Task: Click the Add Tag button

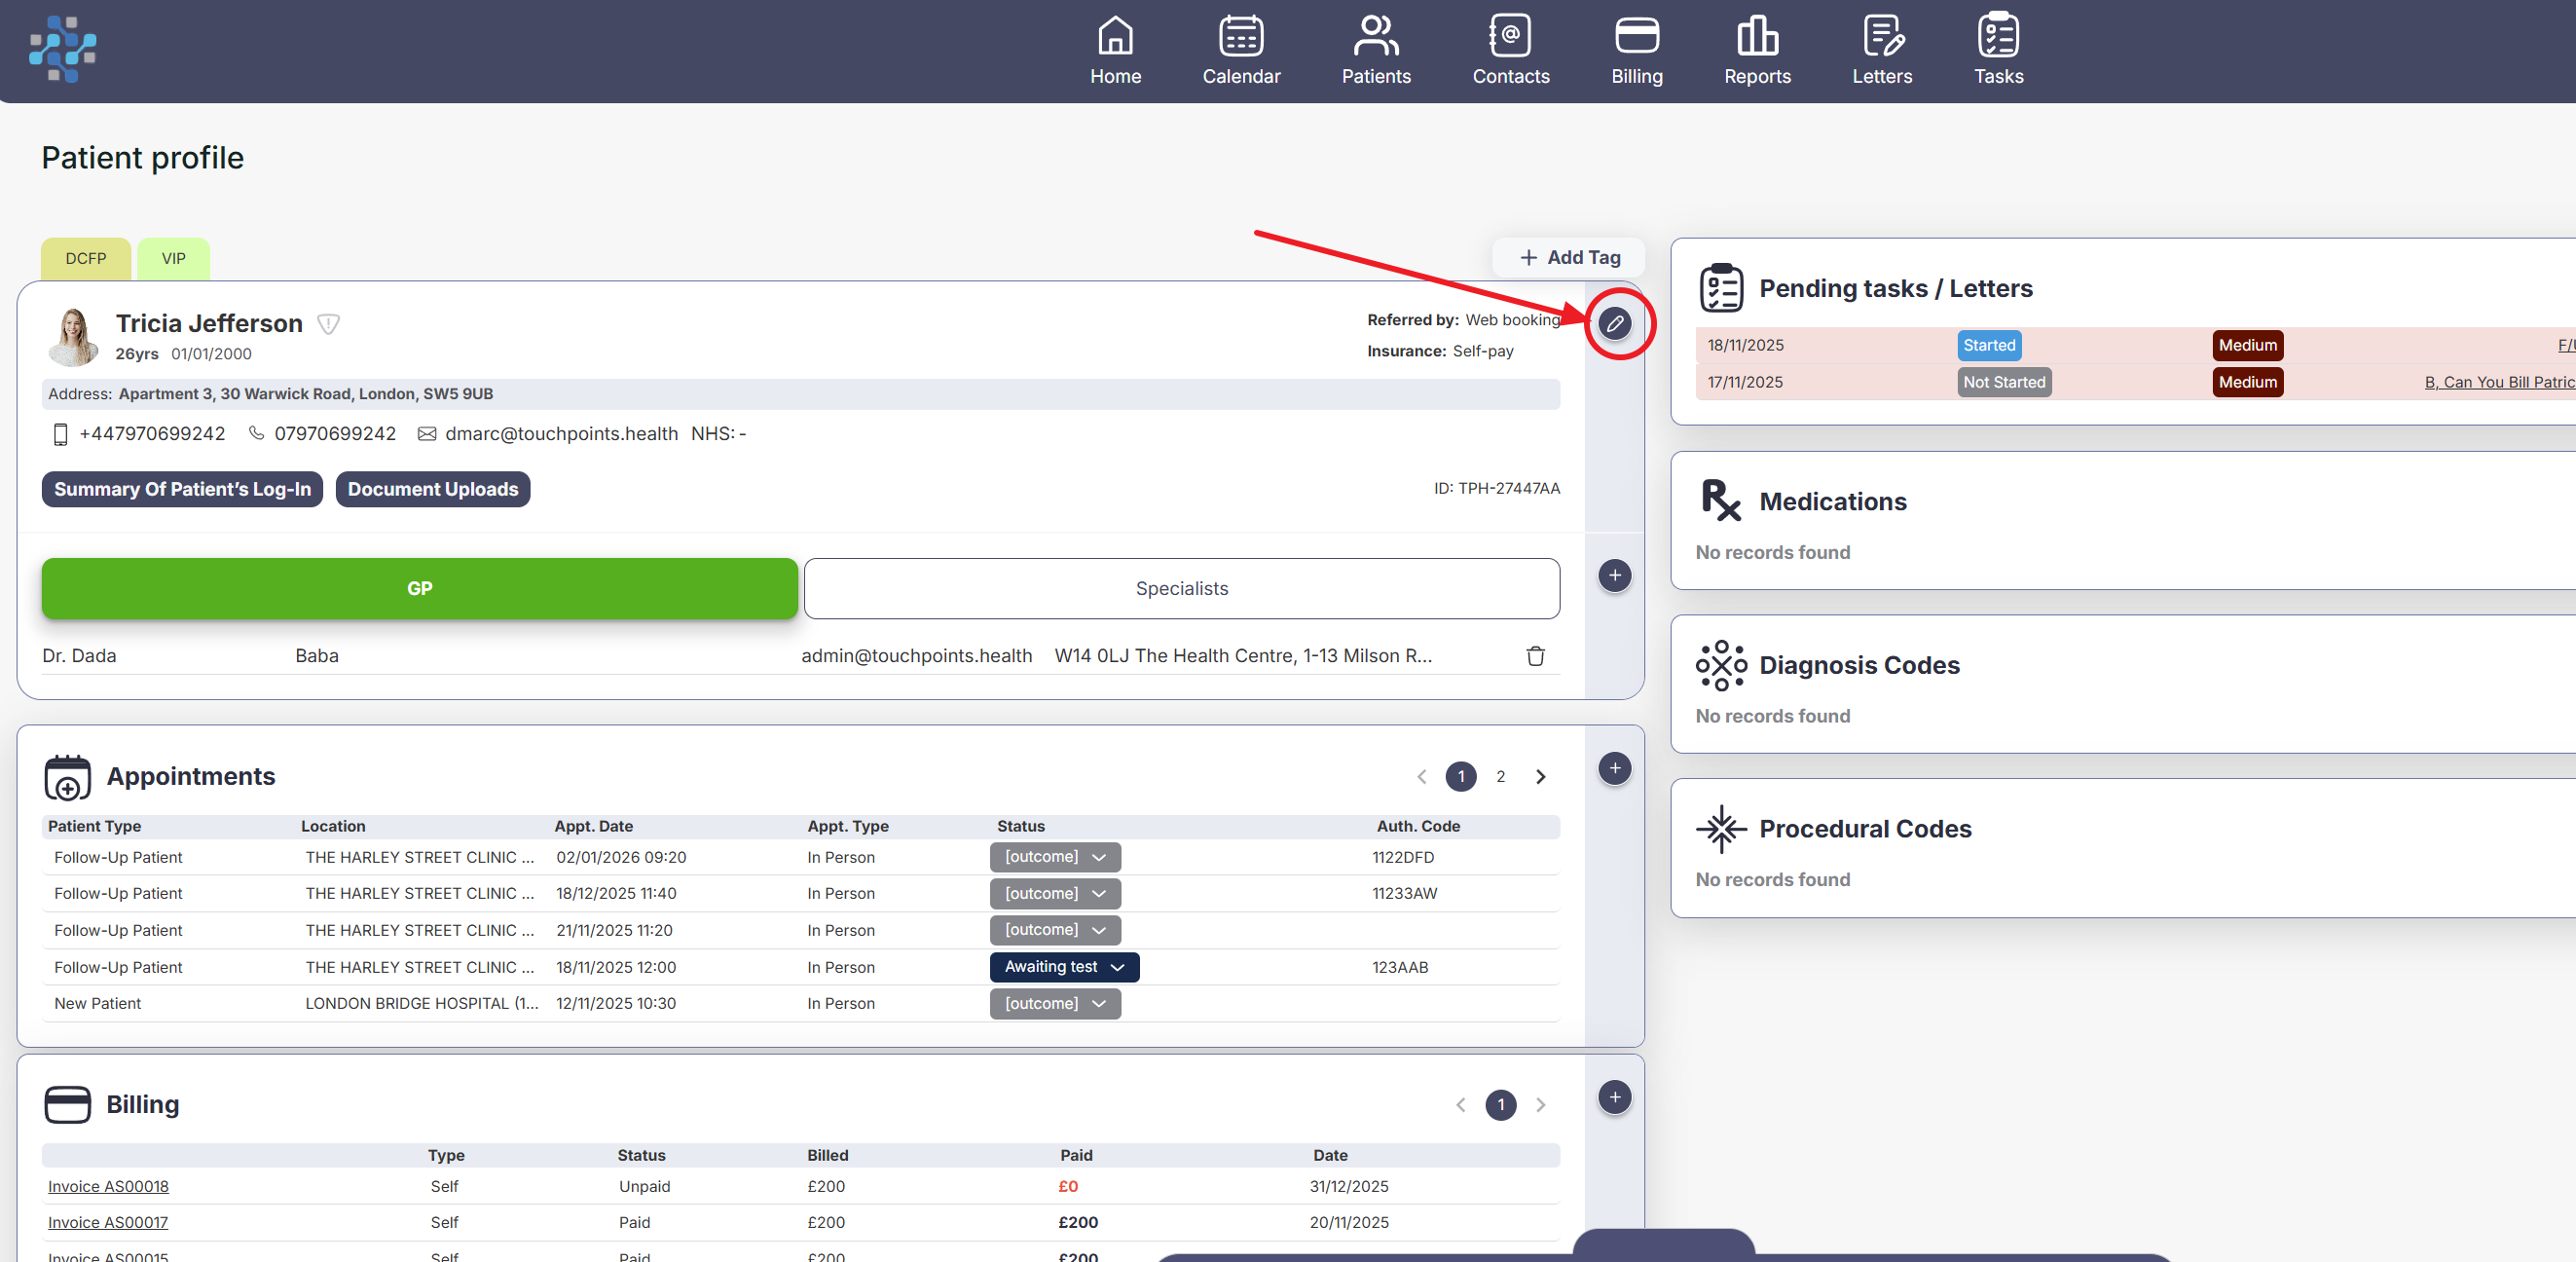Action: tap(1568, 257)
